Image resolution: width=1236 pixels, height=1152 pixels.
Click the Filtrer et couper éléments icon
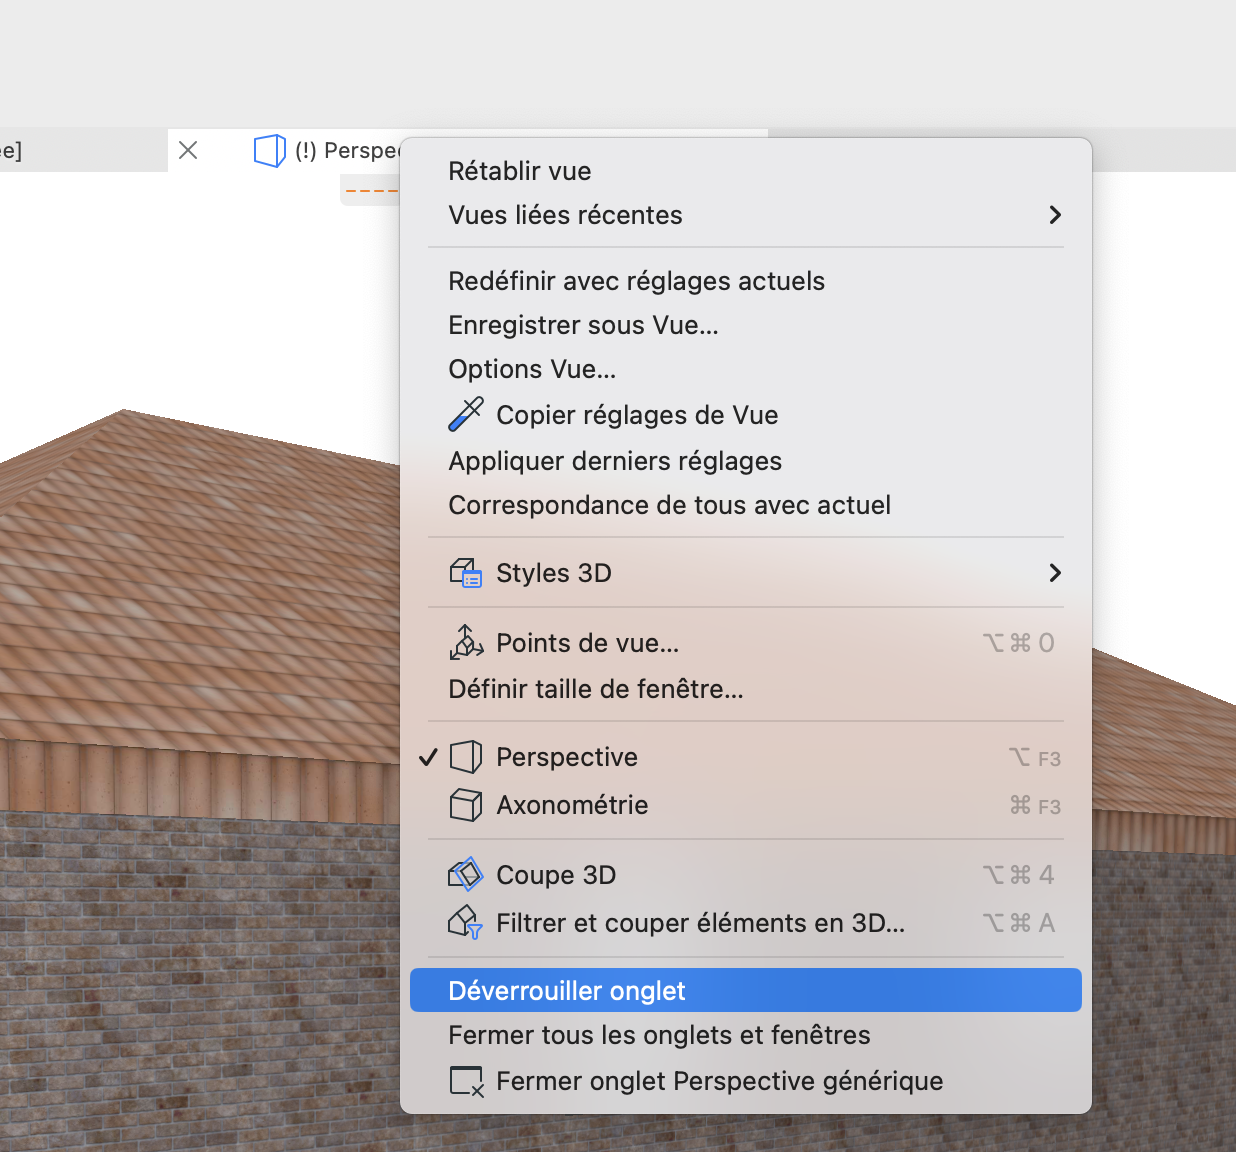point(466,922)
